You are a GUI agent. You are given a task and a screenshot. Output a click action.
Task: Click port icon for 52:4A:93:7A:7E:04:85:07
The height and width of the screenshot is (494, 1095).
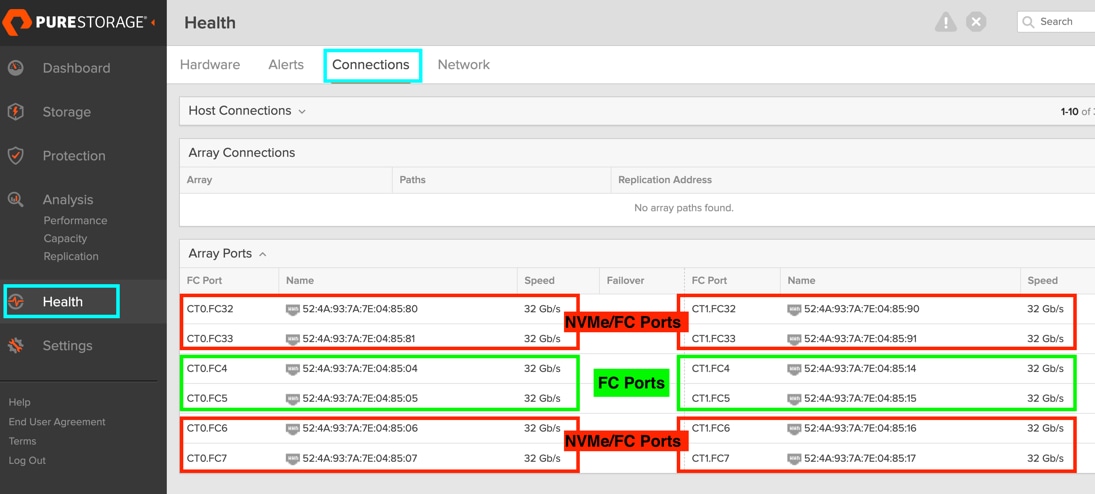(x=293, y=458)
